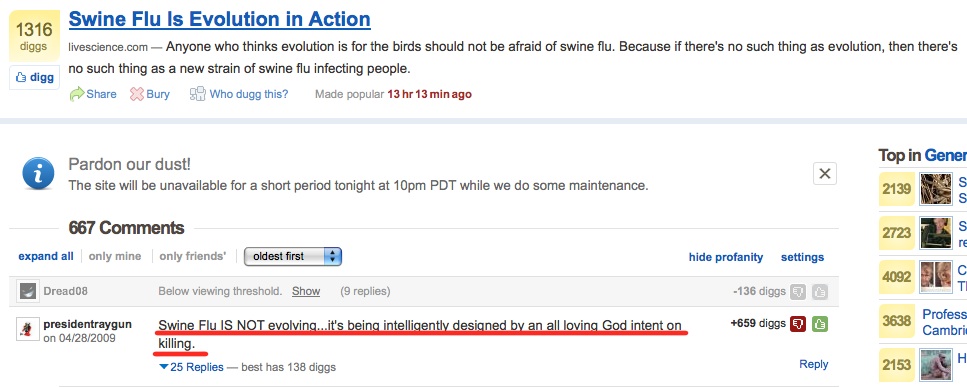The width and height of the screenshot is (967, 387).
Task: Bury presidentraygun's comment with red thumbs-down
Action: coord(798,324)
